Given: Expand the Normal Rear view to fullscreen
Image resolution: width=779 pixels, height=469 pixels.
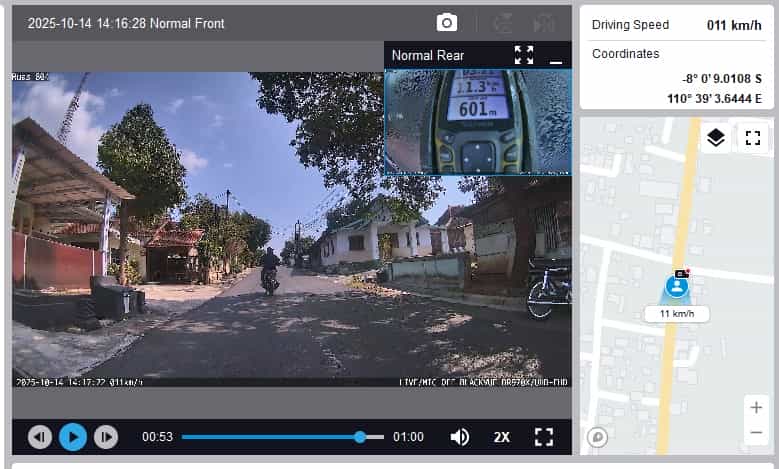Looking at the screenshot, I should [x=524, y=55].
